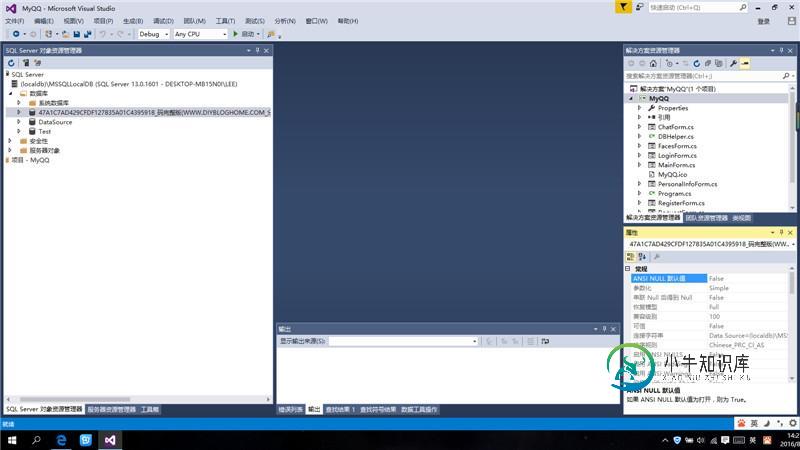Toggle the Categorized view in Properties panel
Screen dimensions: 800x450
tap(631, 257)
